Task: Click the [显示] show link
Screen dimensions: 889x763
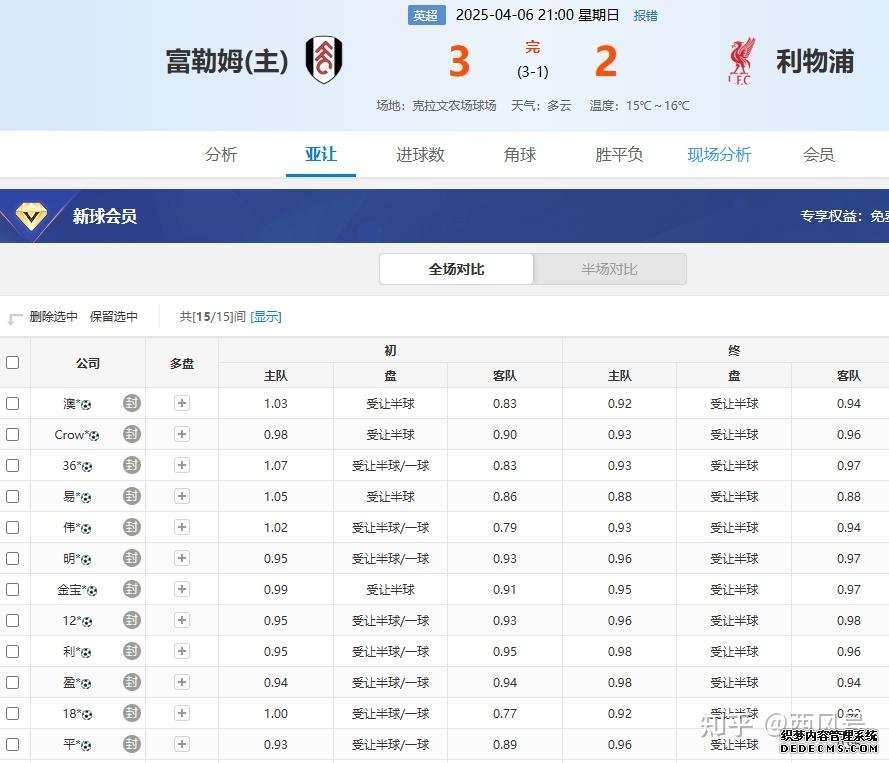Action: (266, 316)
